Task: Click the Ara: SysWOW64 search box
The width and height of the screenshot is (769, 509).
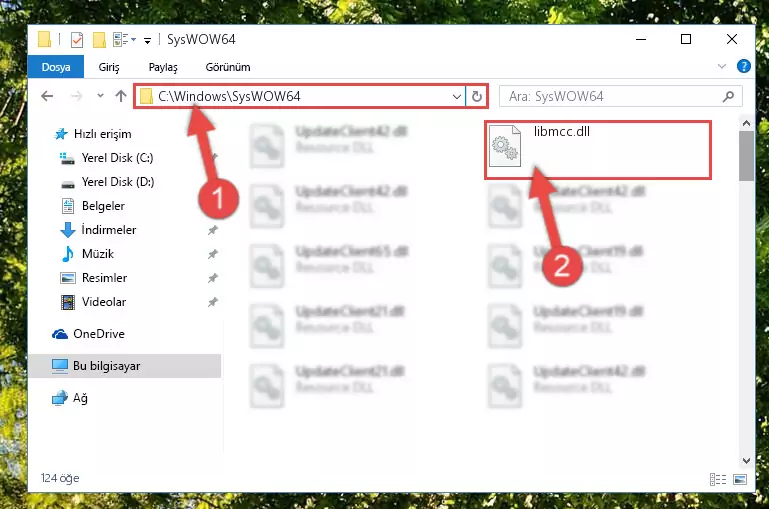Action: pyautogui.click(x=620, y=96)
